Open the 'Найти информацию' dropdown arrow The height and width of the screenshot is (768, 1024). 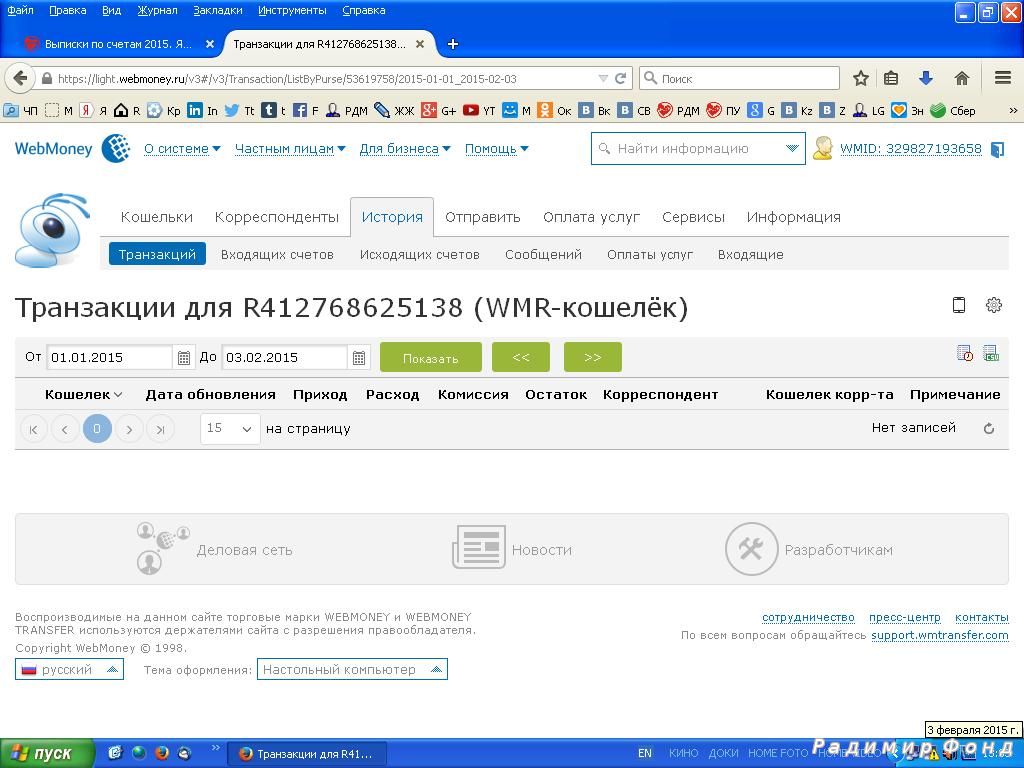click(792, 148)
